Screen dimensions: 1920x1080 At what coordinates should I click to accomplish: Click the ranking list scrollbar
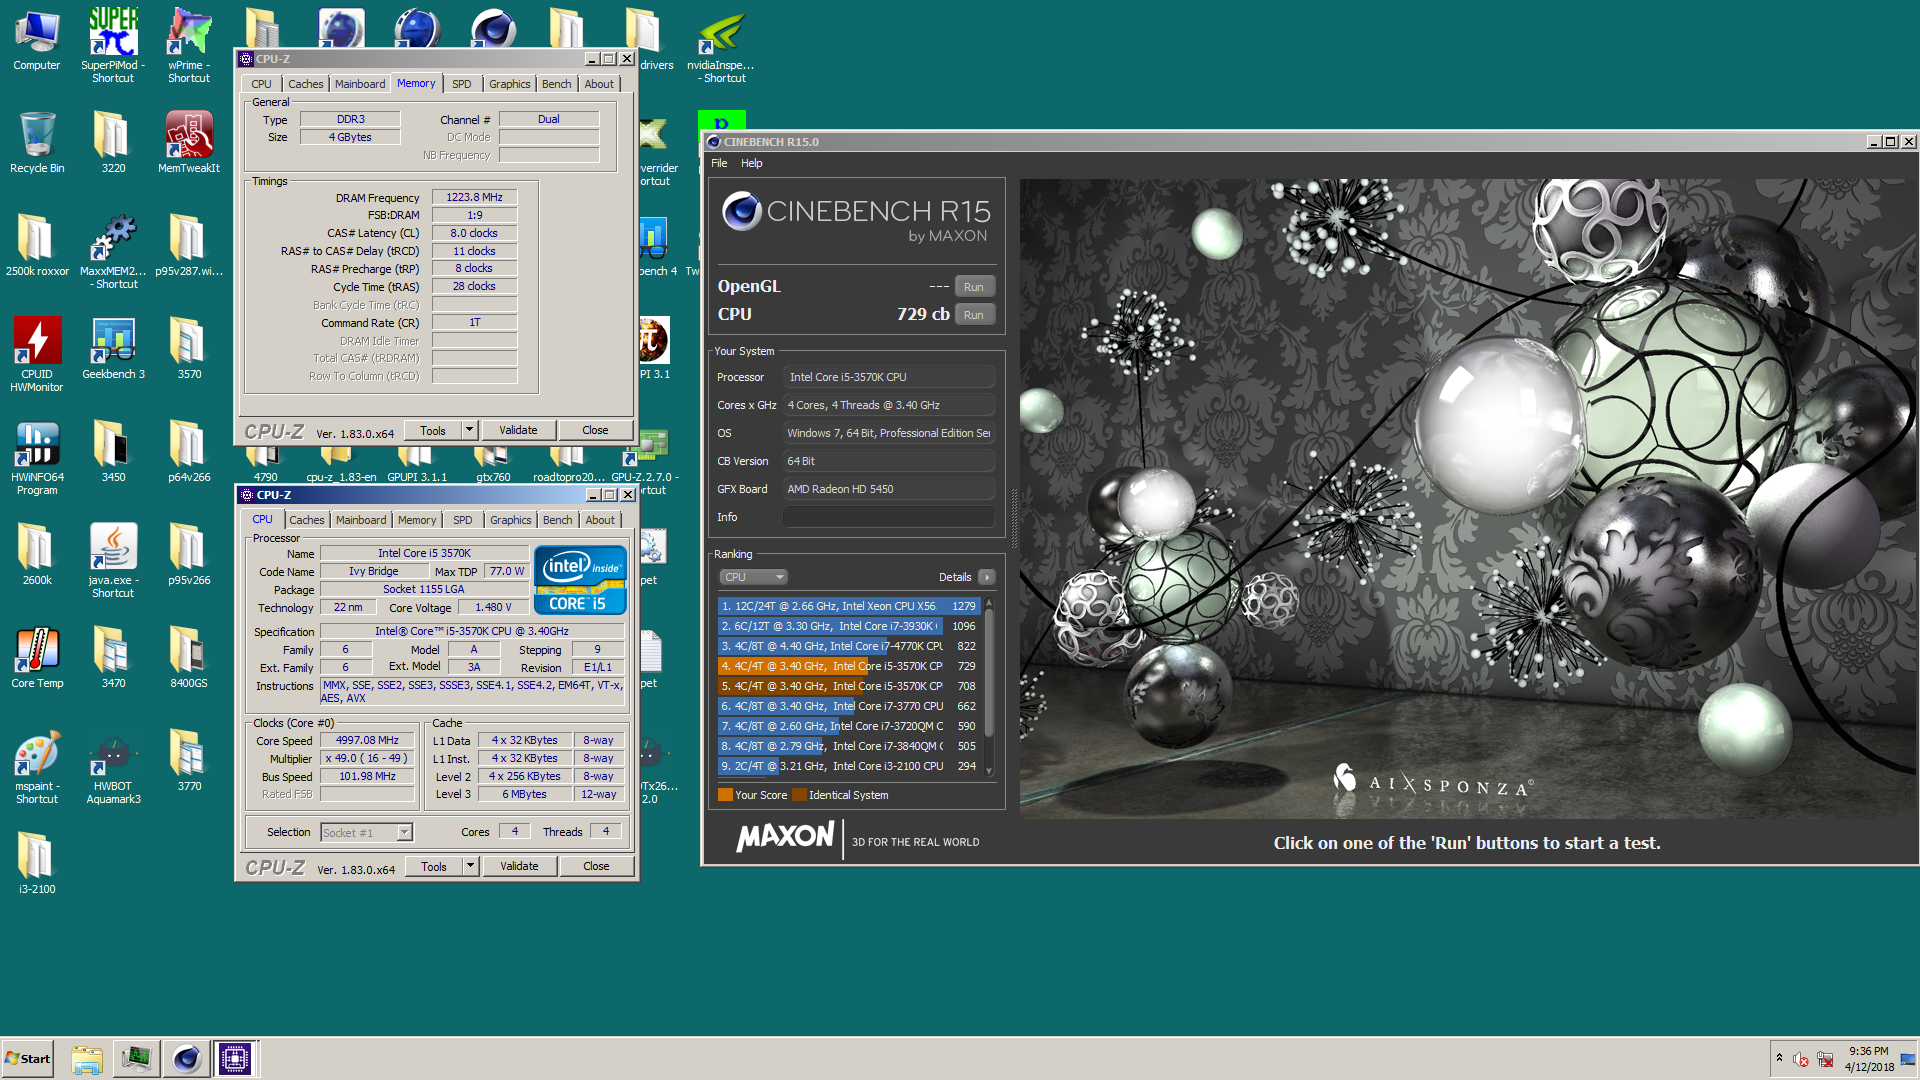989,686
